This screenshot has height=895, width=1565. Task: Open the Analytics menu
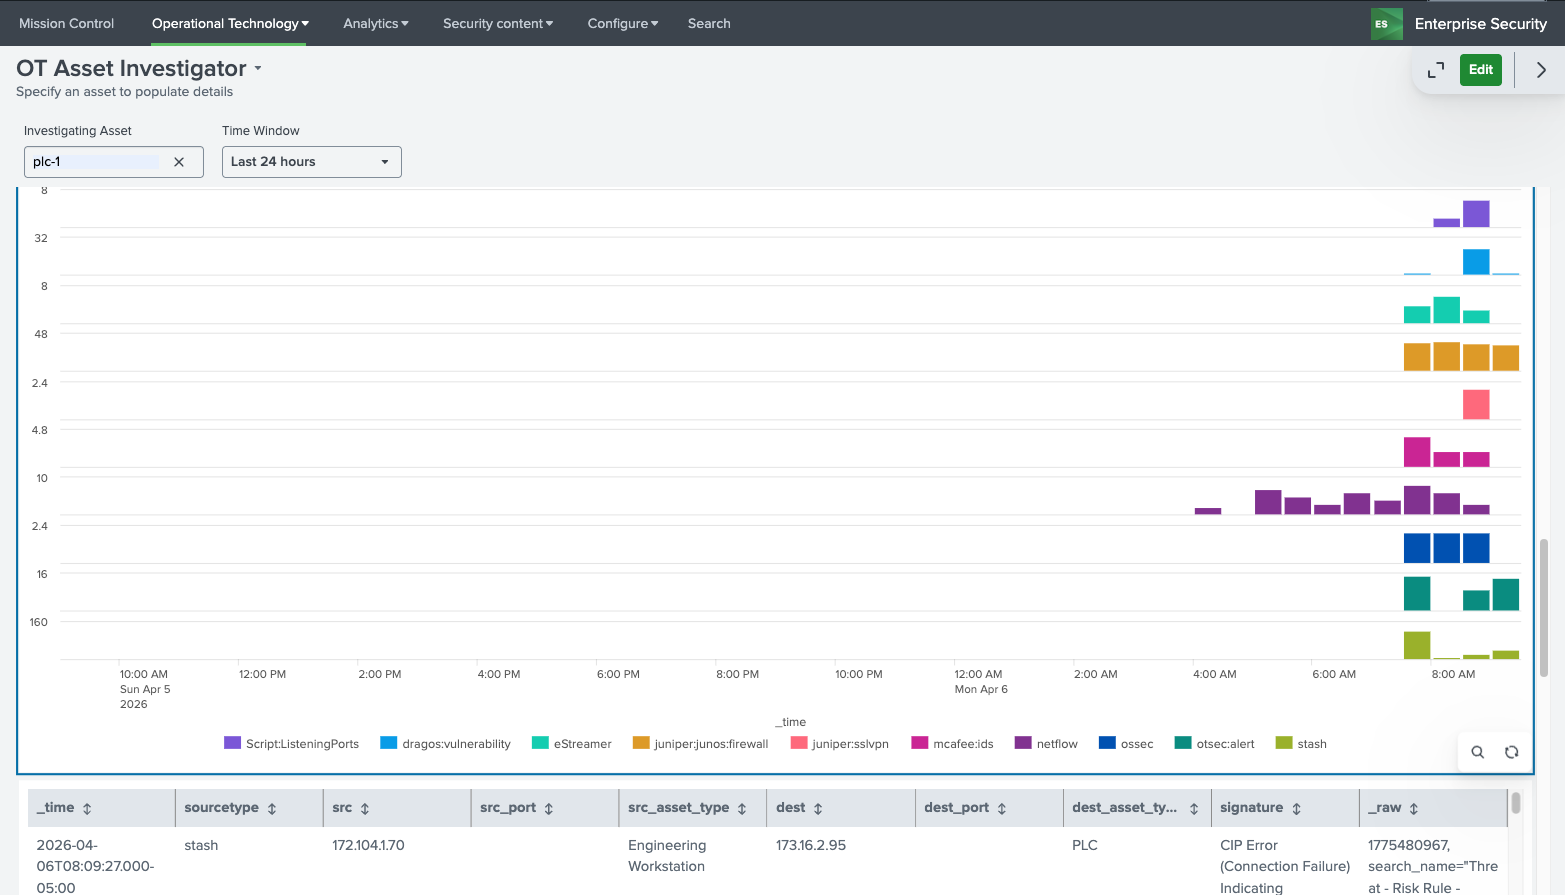tap(375, 23)
